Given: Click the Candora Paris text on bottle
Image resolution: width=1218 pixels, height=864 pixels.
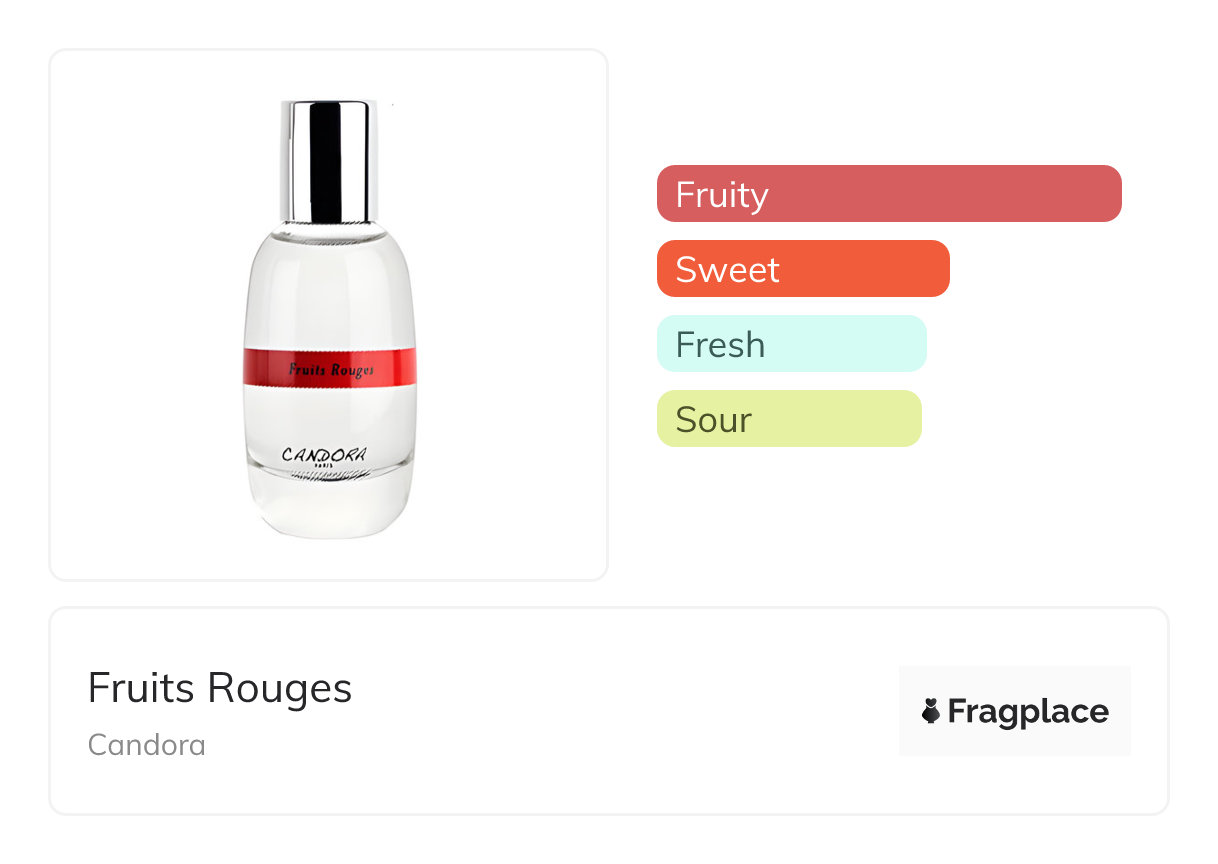Looking at the screenshot, I should (325, 457).
